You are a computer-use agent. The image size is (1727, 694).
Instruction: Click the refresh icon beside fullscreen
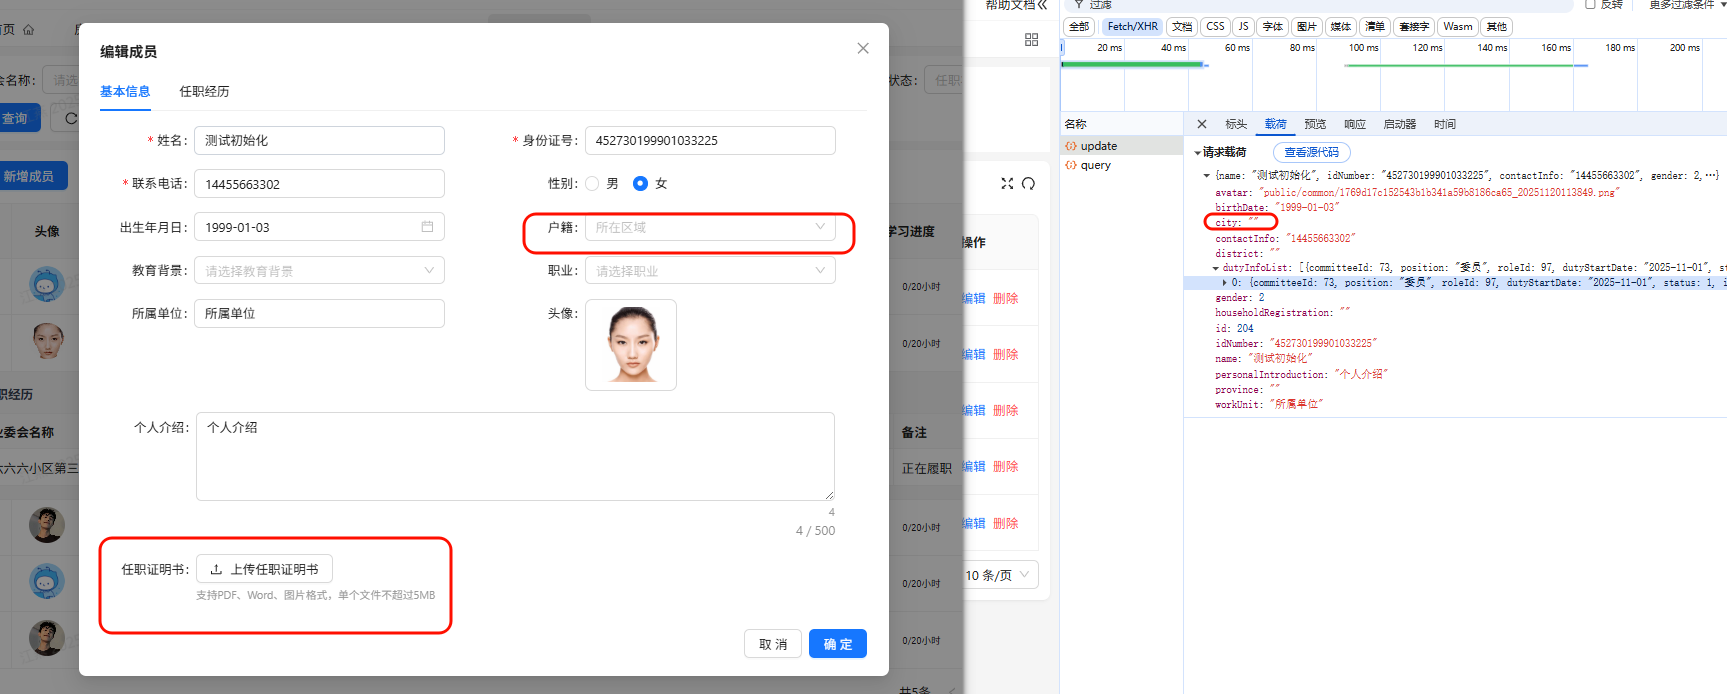[x=1028, y=183]
